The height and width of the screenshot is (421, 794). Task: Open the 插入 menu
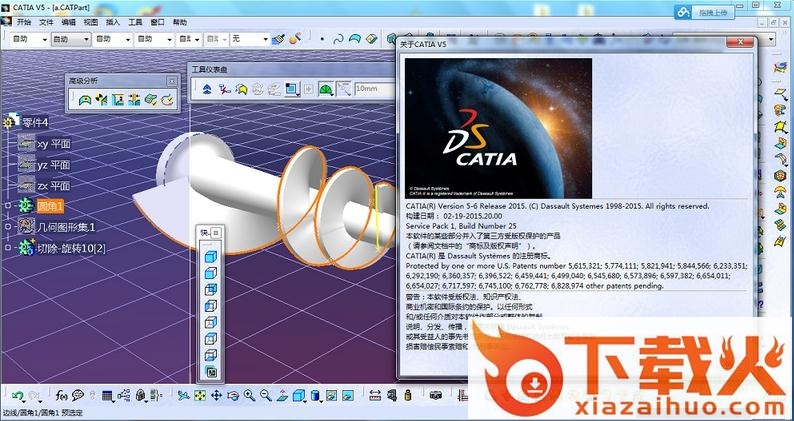[x=112, y=22]
